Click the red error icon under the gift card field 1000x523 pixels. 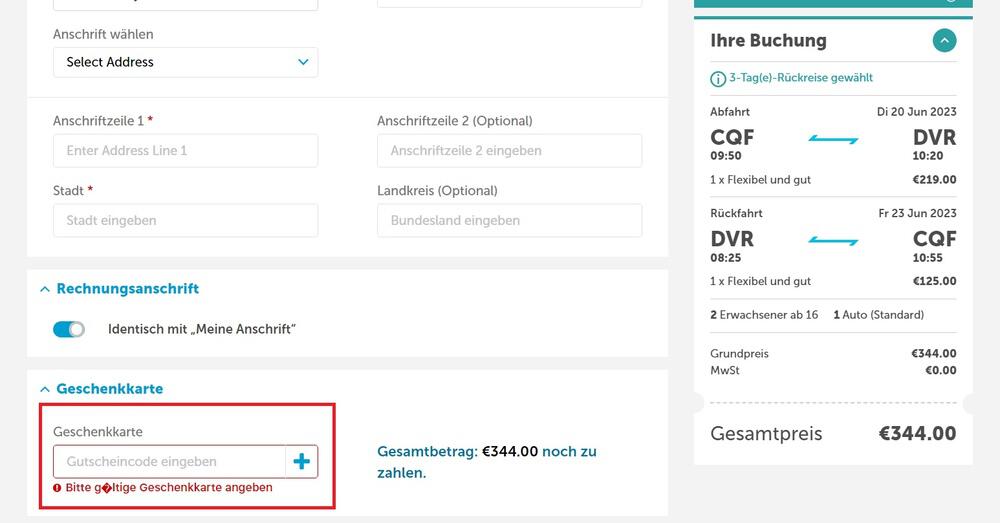coord(57,488)
